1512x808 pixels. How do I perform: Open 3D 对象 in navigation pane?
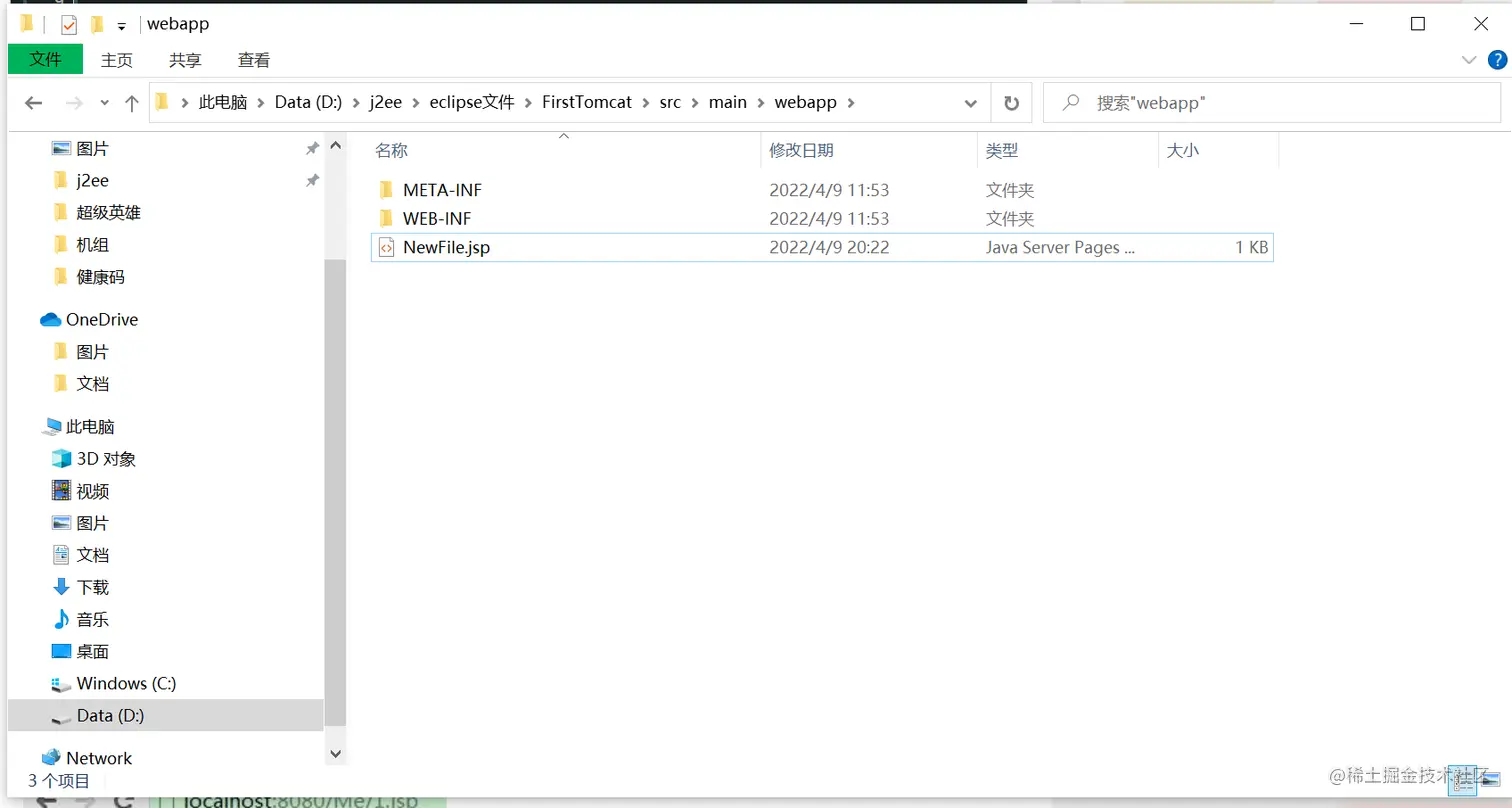106,459
